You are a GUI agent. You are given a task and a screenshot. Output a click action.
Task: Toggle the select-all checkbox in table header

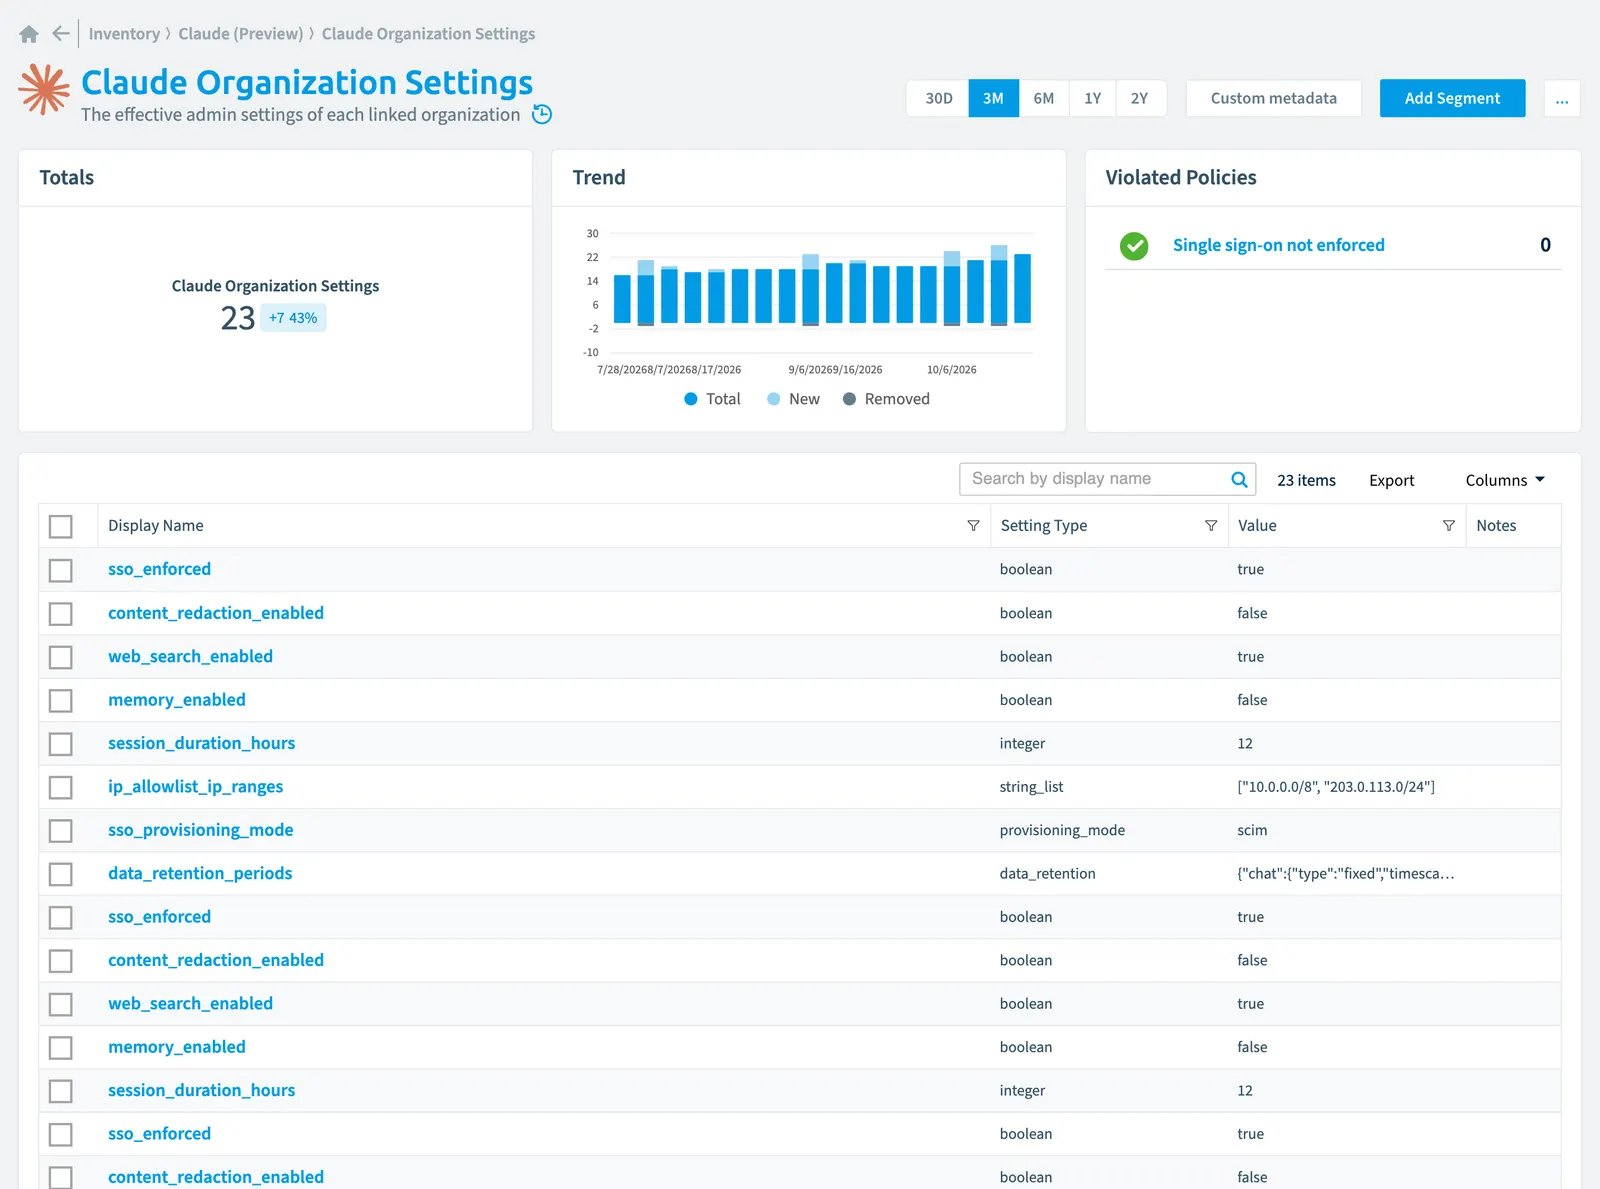[61, 526]
